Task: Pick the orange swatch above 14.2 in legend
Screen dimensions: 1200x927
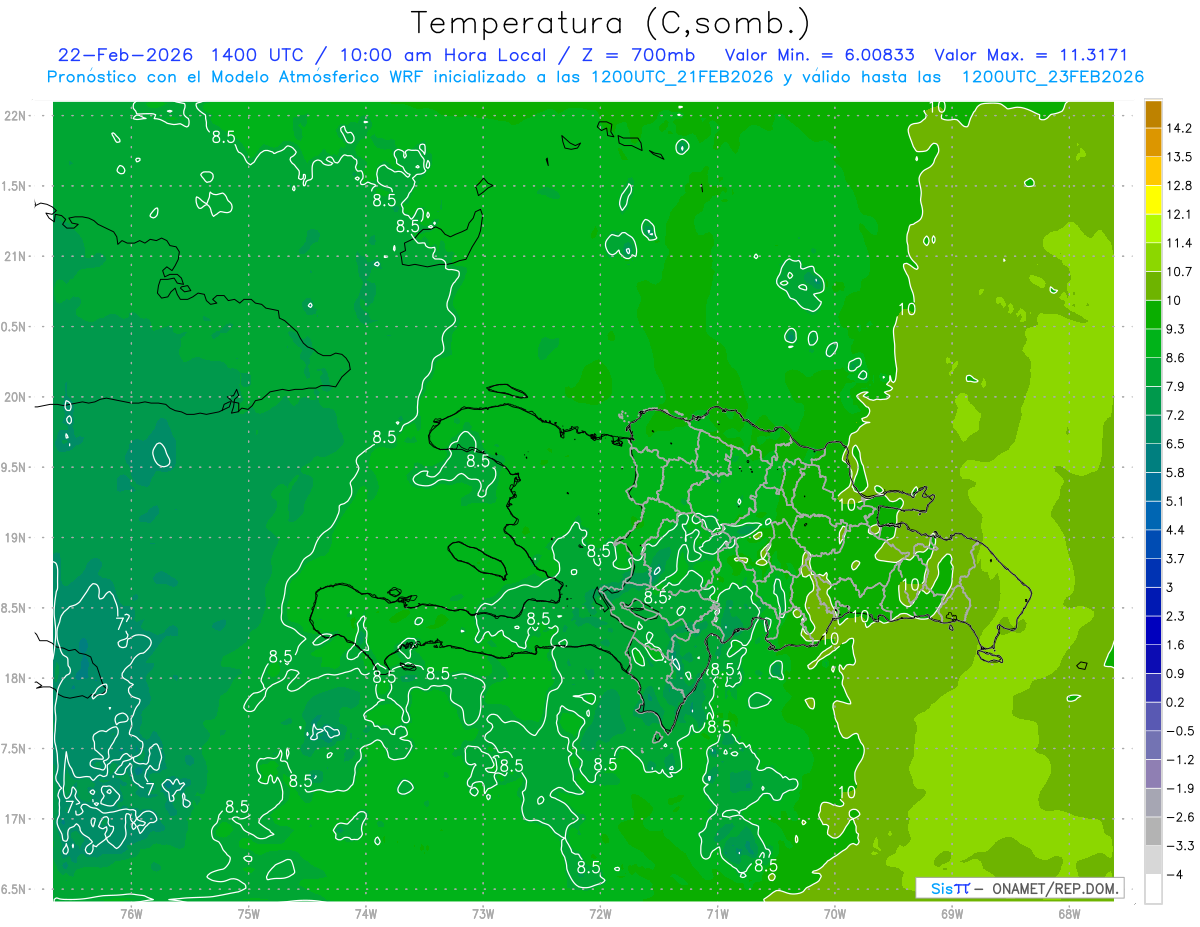Action: 1153,114
